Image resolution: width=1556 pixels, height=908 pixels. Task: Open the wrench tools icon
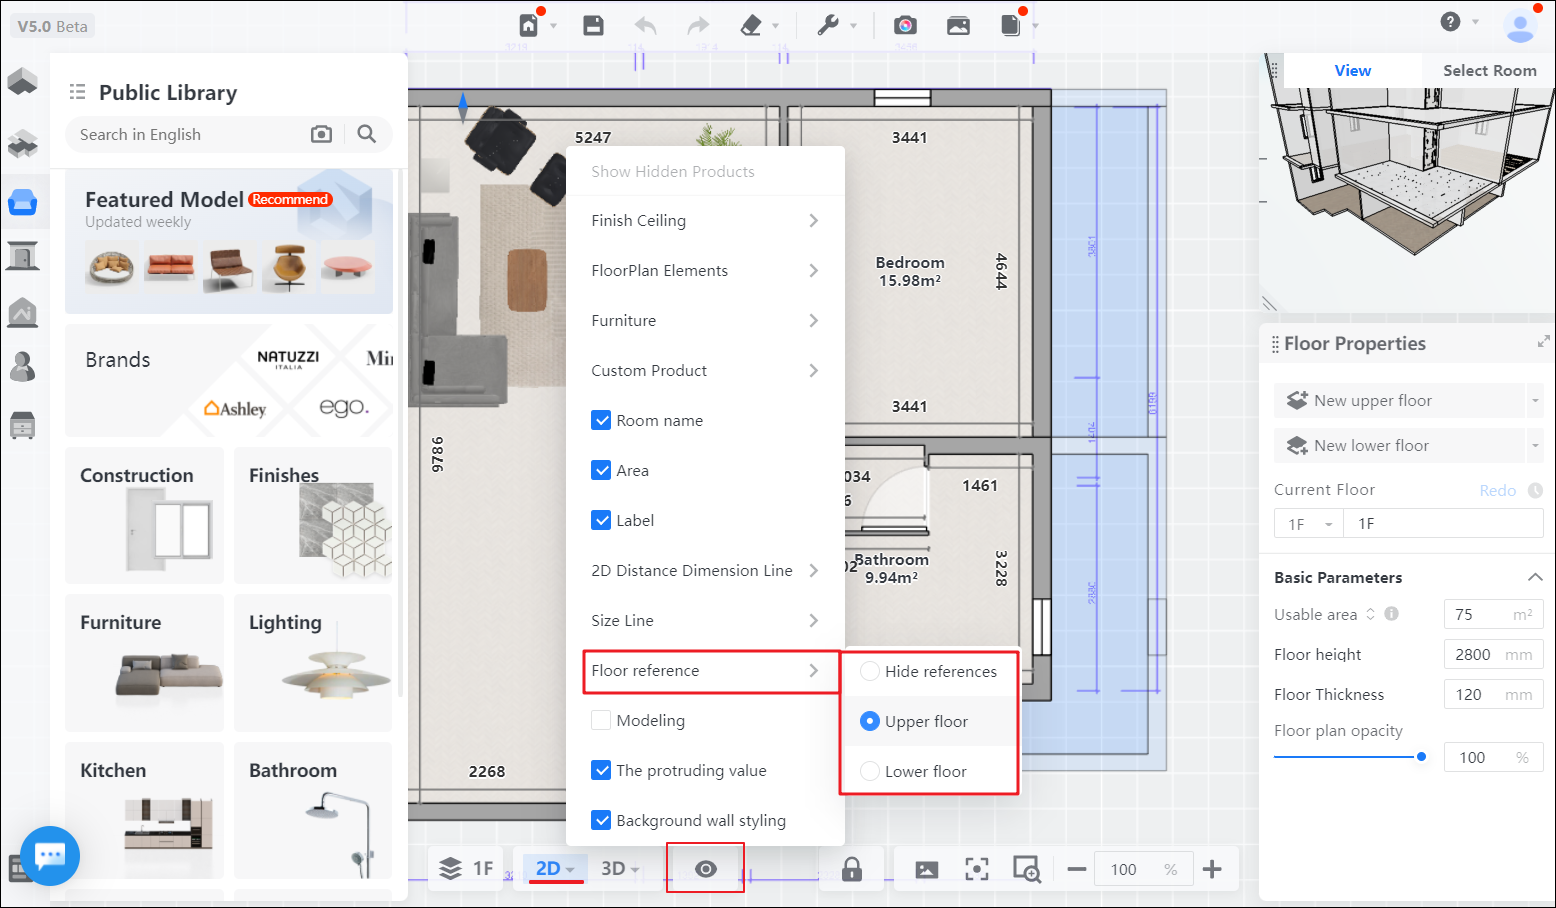[x=828, y=26]
